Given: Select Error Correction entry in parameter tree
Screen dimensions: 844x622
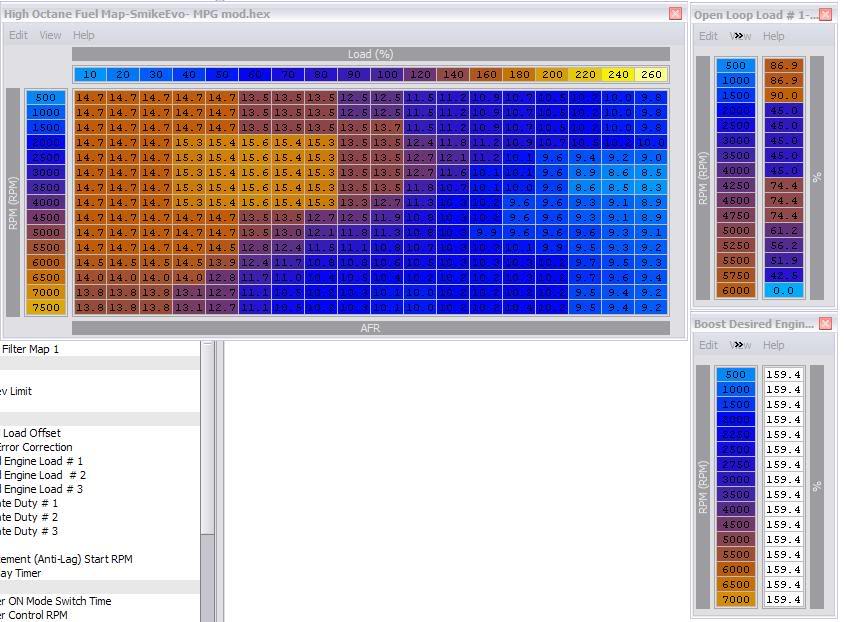Looking at the screenshot, I should [36, 447].
